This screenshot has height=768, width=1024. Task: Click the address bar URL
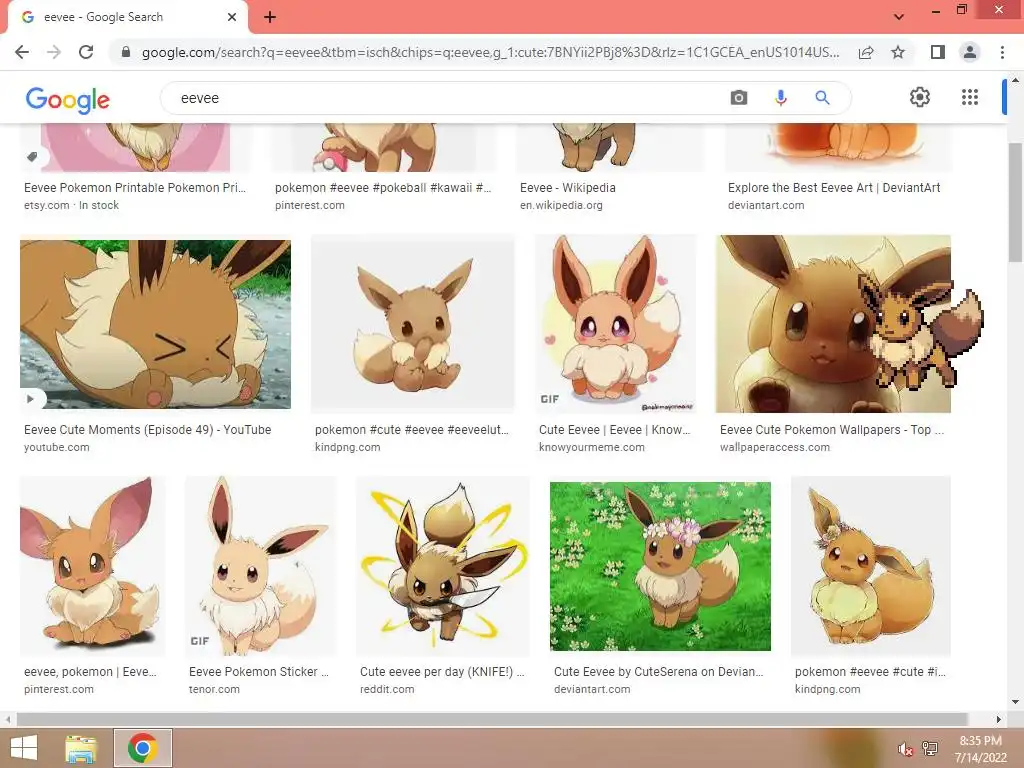pyautogui.click(x=490, y=52)
